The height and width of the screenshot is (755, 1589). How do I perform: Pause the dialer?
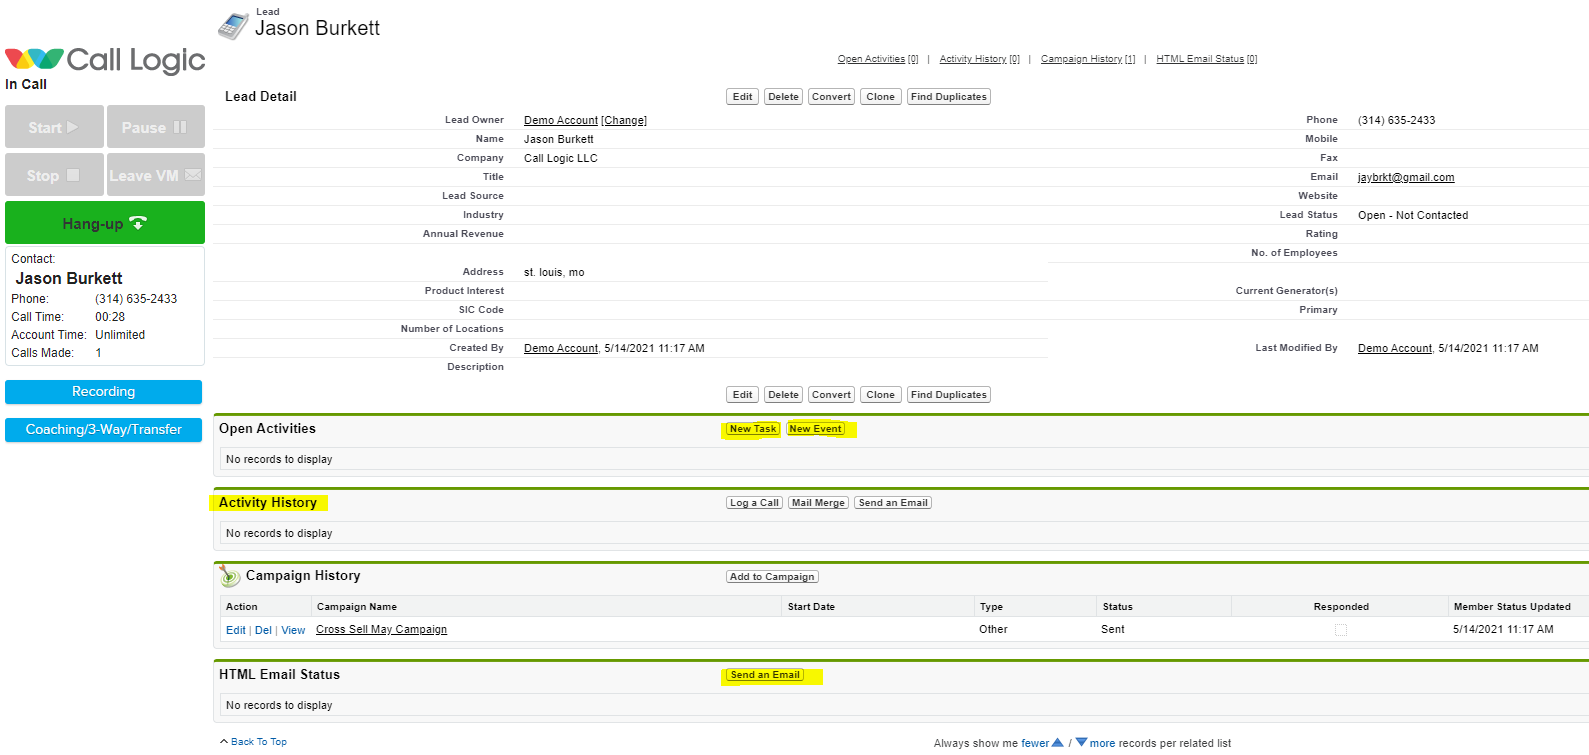[156, 127]
